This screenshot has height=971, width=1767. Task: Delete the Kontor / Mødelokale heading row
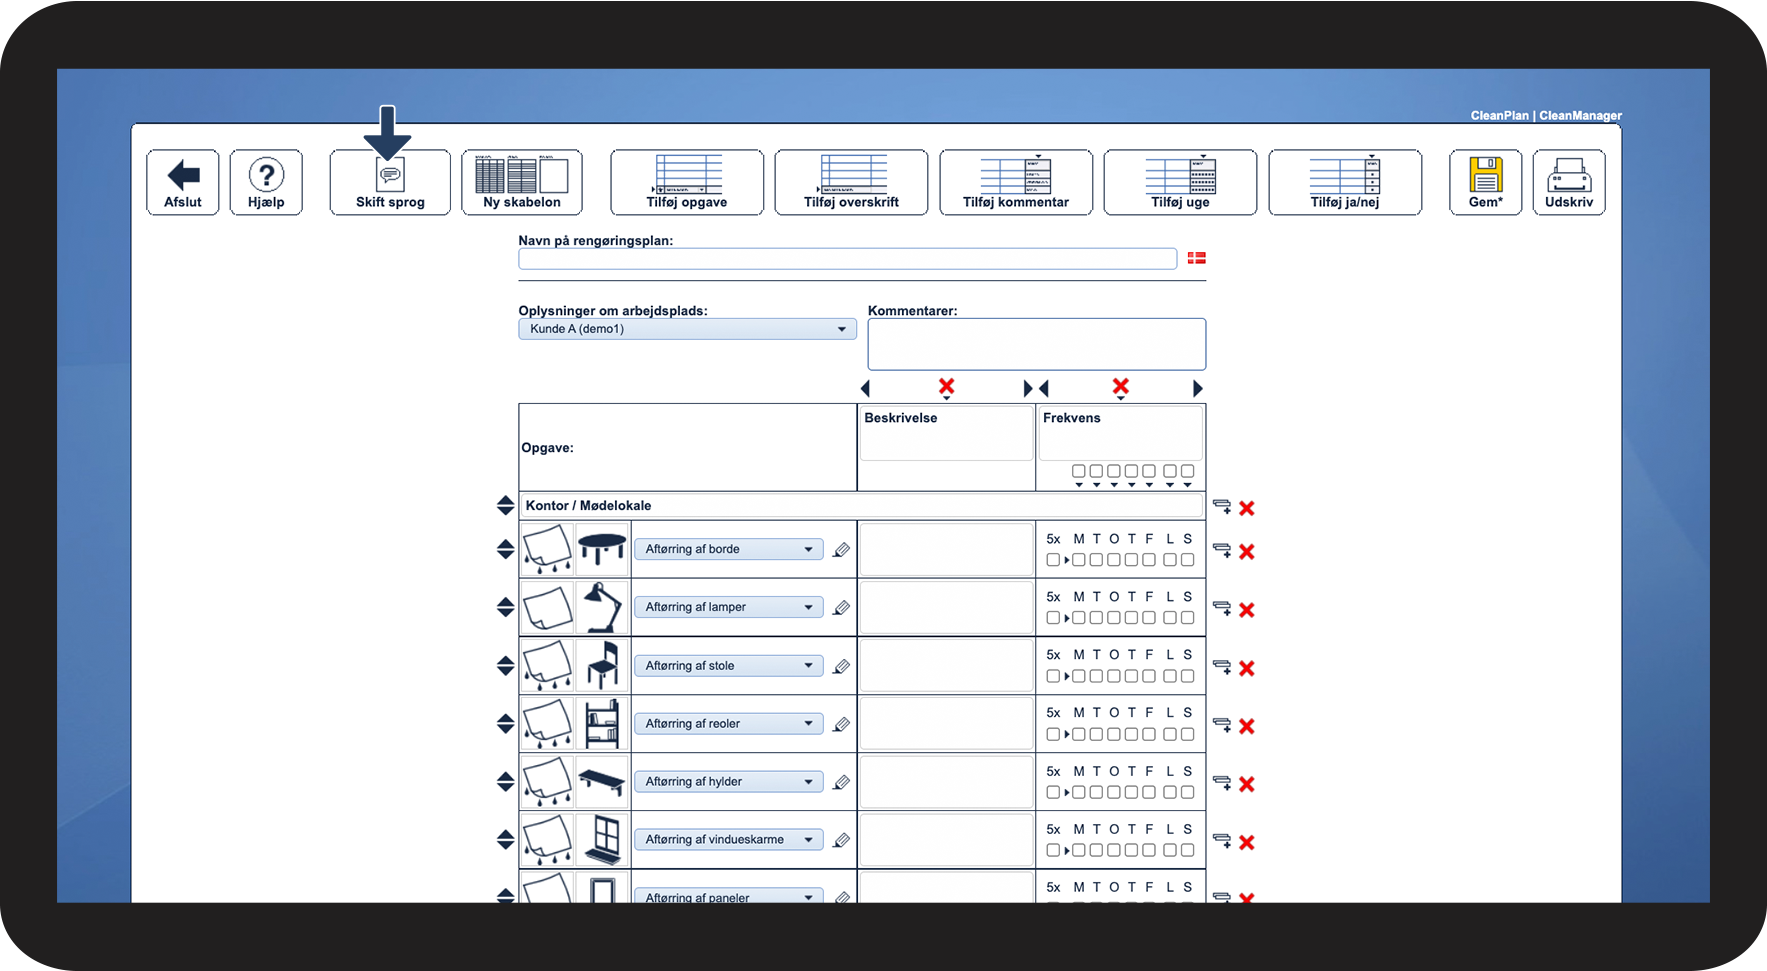[1247, 508]
